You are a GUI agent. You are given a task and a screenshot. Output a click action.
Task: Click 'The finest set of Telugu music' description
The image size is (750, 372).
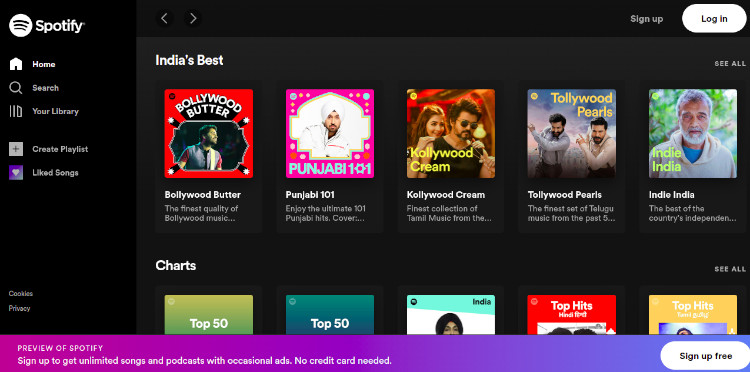[572, 213]
